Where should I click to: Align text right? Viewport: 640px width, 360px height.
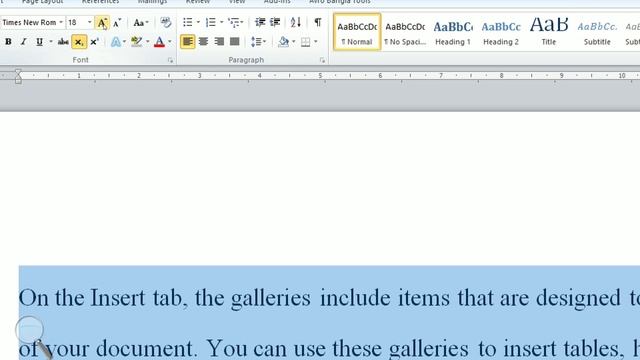219,42
